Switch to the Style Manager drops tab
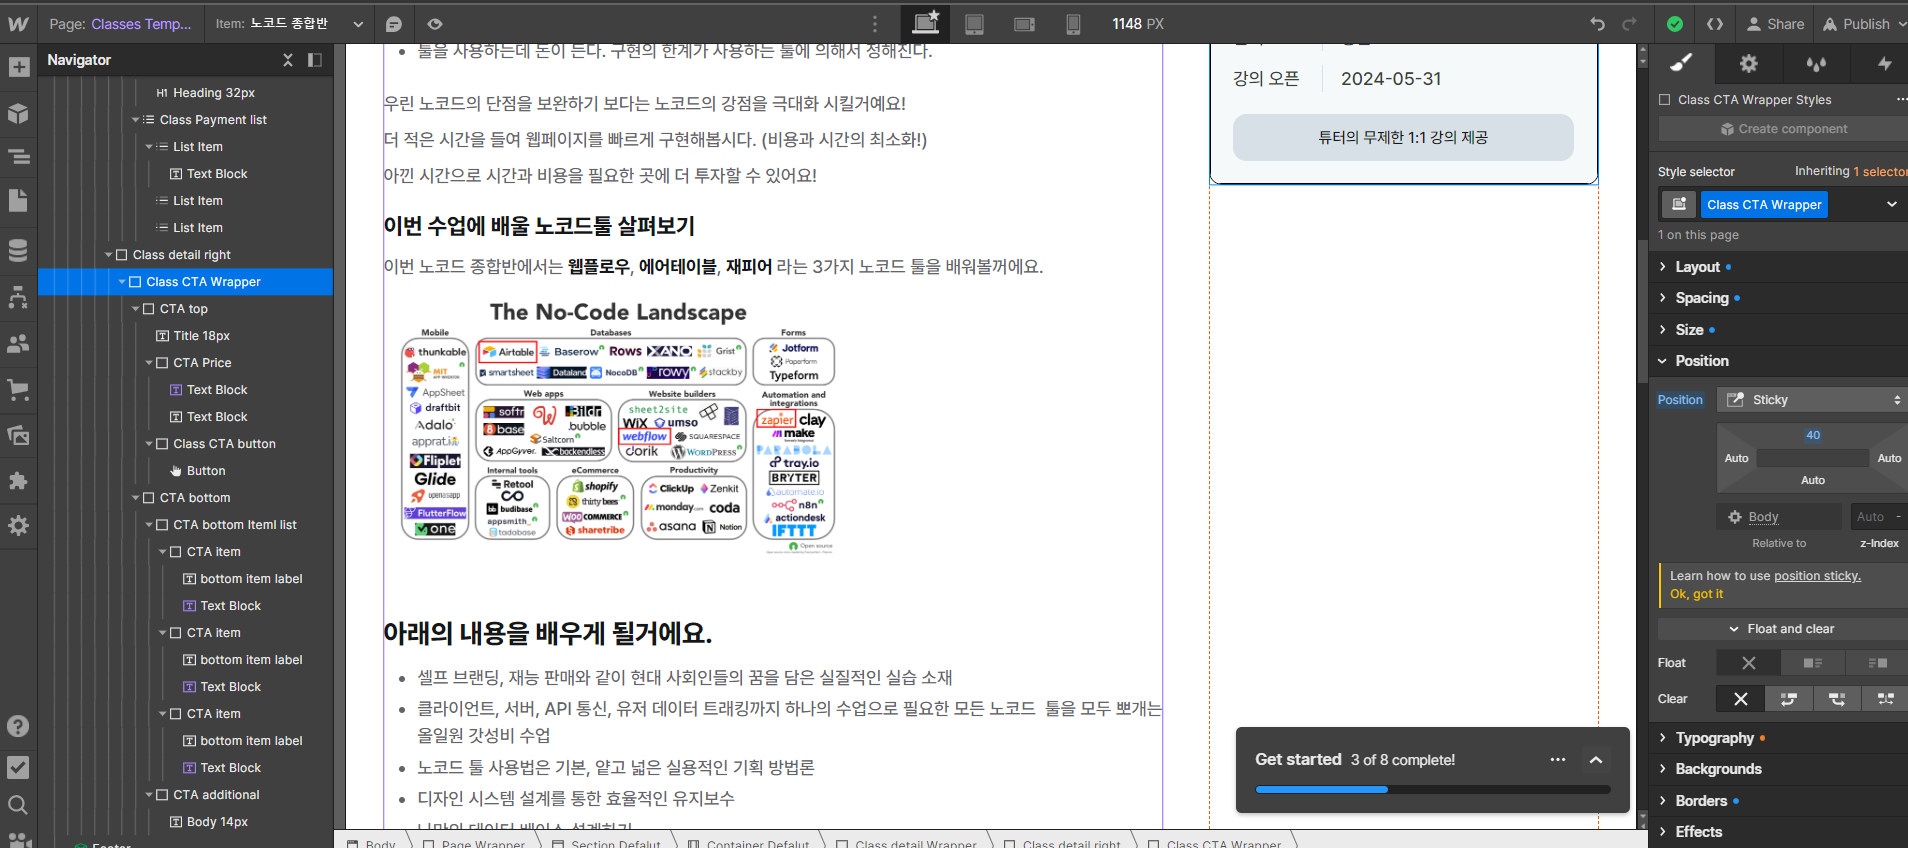The image size is (1908, 848). (x=1816, y=63)
